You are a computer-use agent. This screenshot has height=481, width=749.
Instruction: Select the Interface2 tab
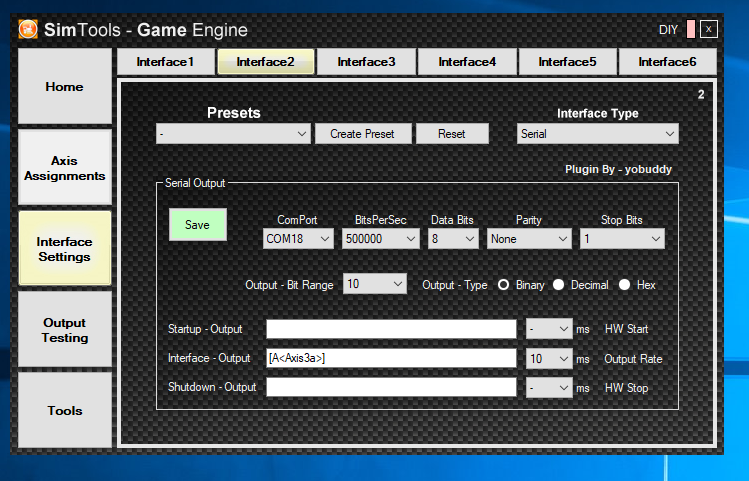click(x=266, y=62)
